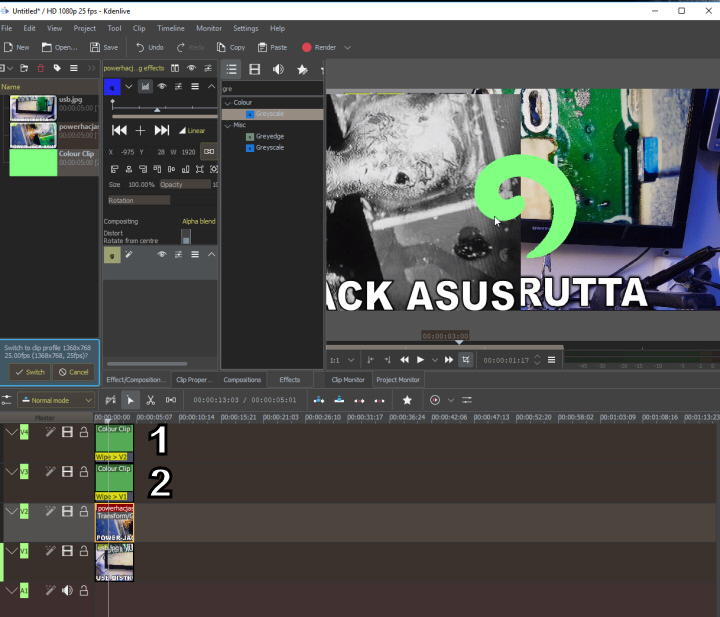720x617 pixels.
Task: Open the Timeline menu
Action: pyautogui.click(x=170, y=28)
